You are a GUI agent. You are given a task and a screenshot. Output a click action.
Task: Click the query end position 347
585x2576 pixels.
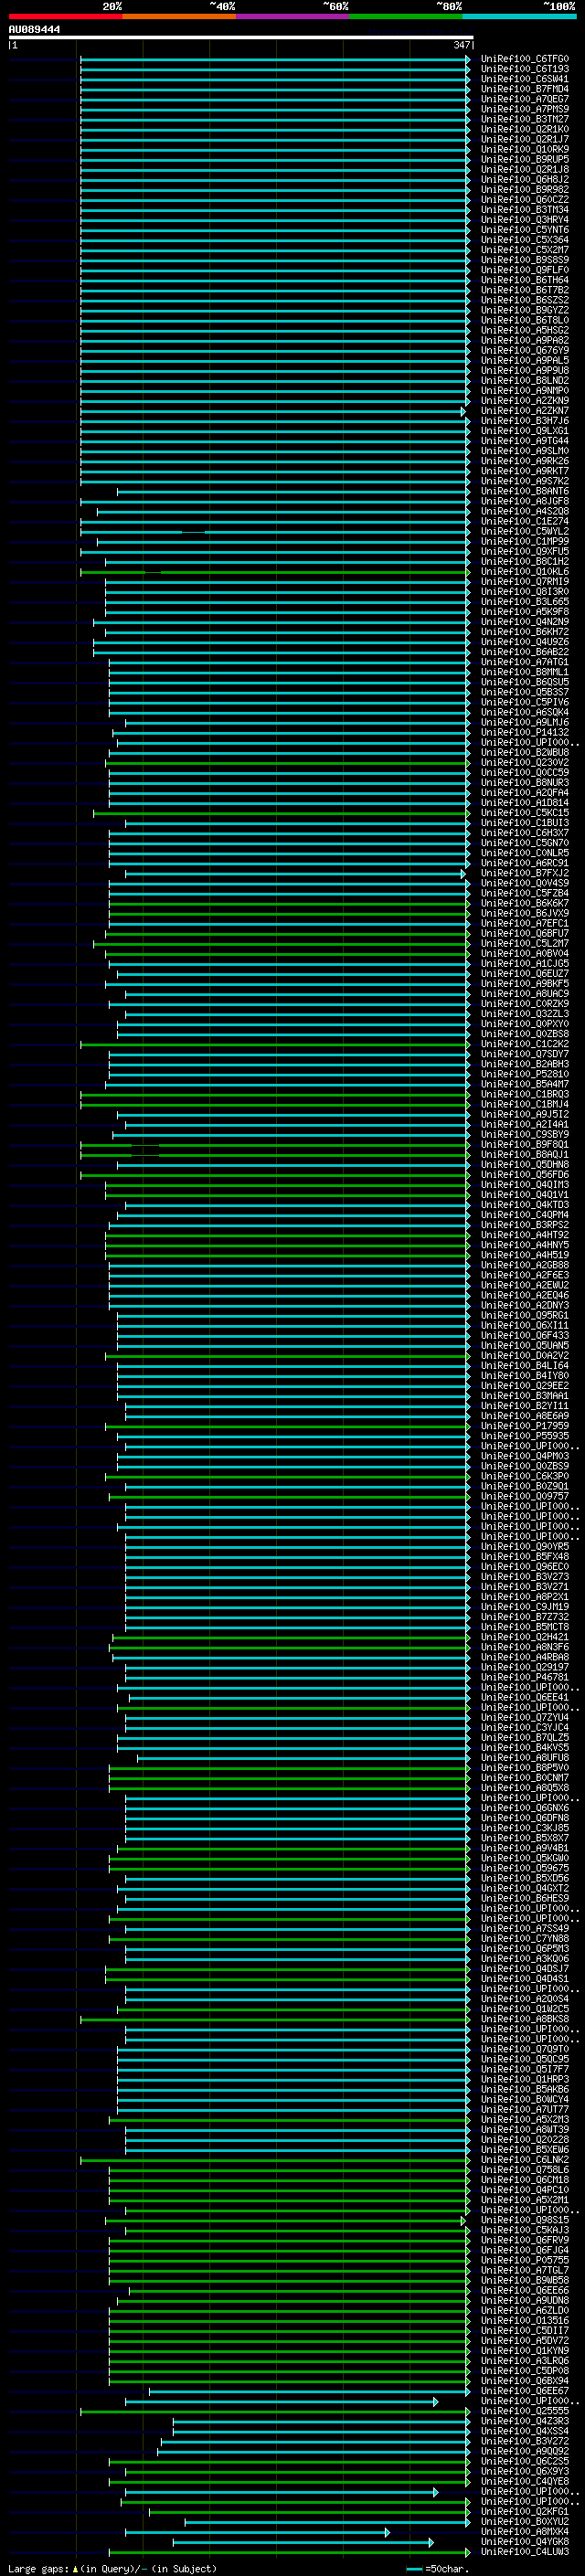(x=461, y=45)
